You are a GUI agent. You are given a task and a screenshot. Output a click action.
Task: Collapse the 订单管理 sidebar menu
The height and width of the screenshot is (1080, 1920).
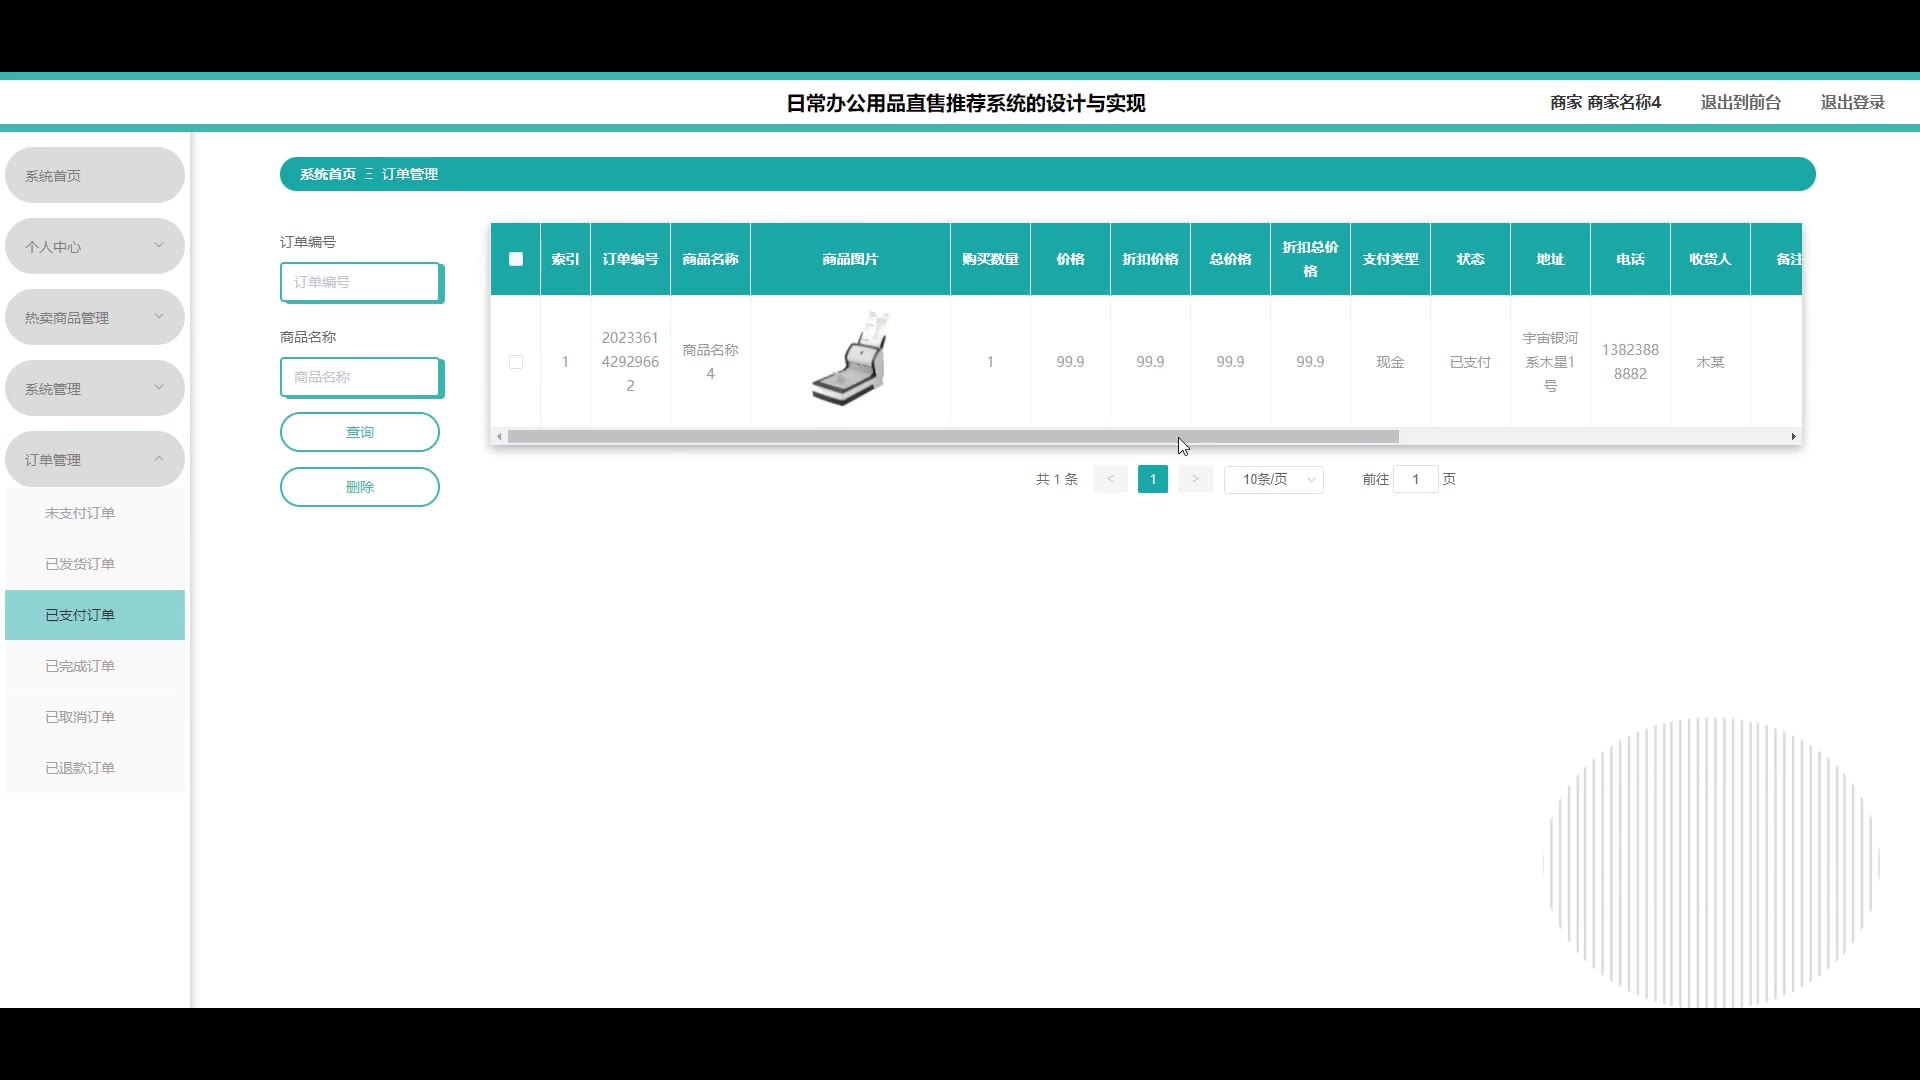95,460
